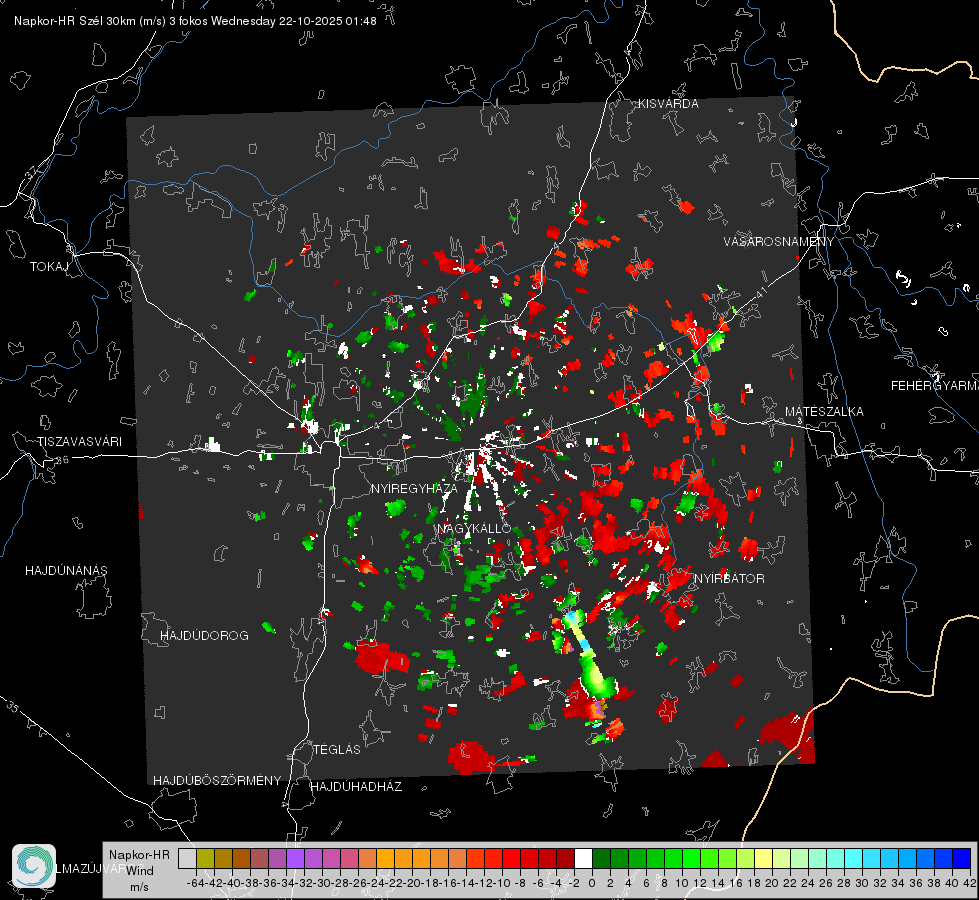This screenshot has width=979, height=900.
Task: Pick the dark green swatch between 0 and 2
Action: pyautogui.click(x=602, y=858)
